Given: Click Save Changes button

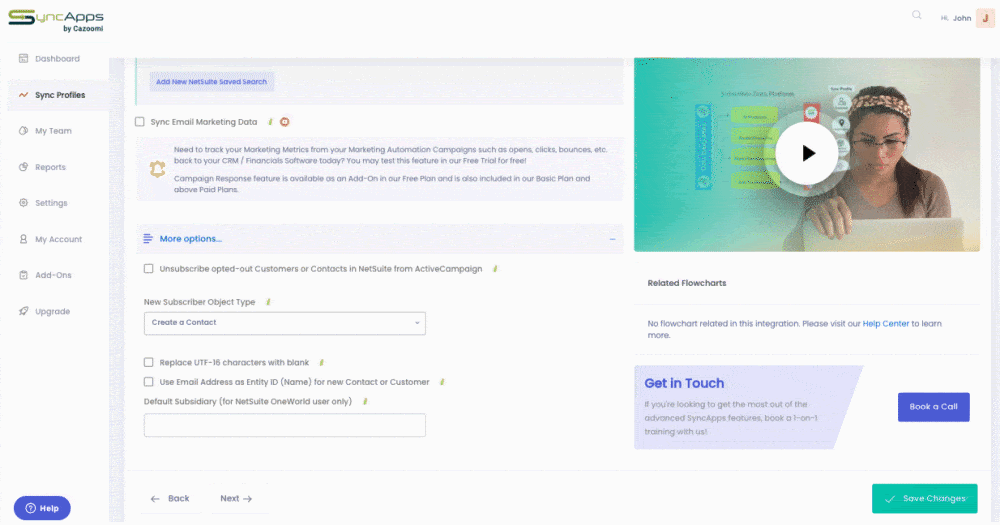Looking at the screenshot, I should (x=925, y=498).
